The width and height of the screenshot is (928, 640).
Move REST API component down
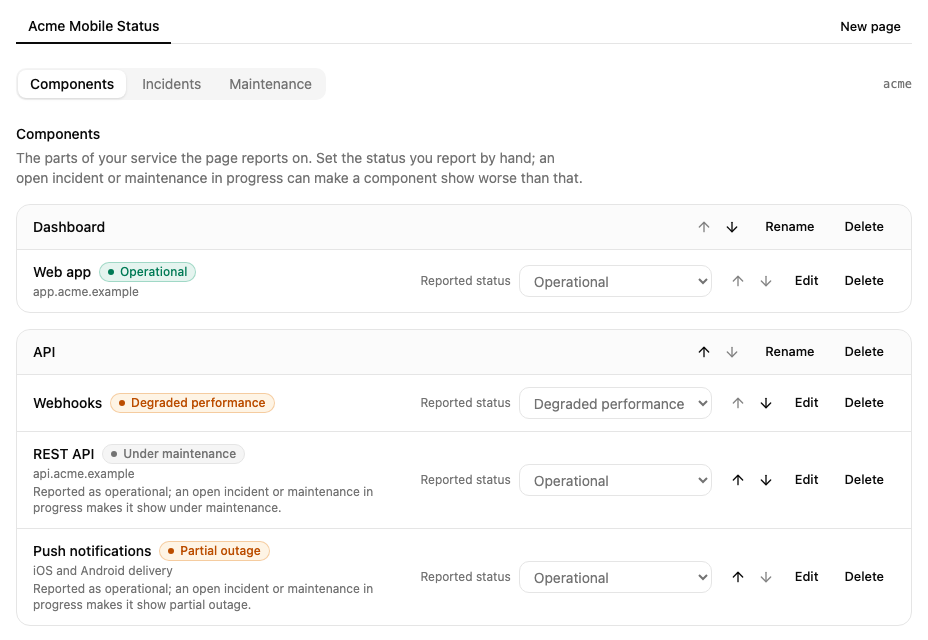click(x=766, y=480)
